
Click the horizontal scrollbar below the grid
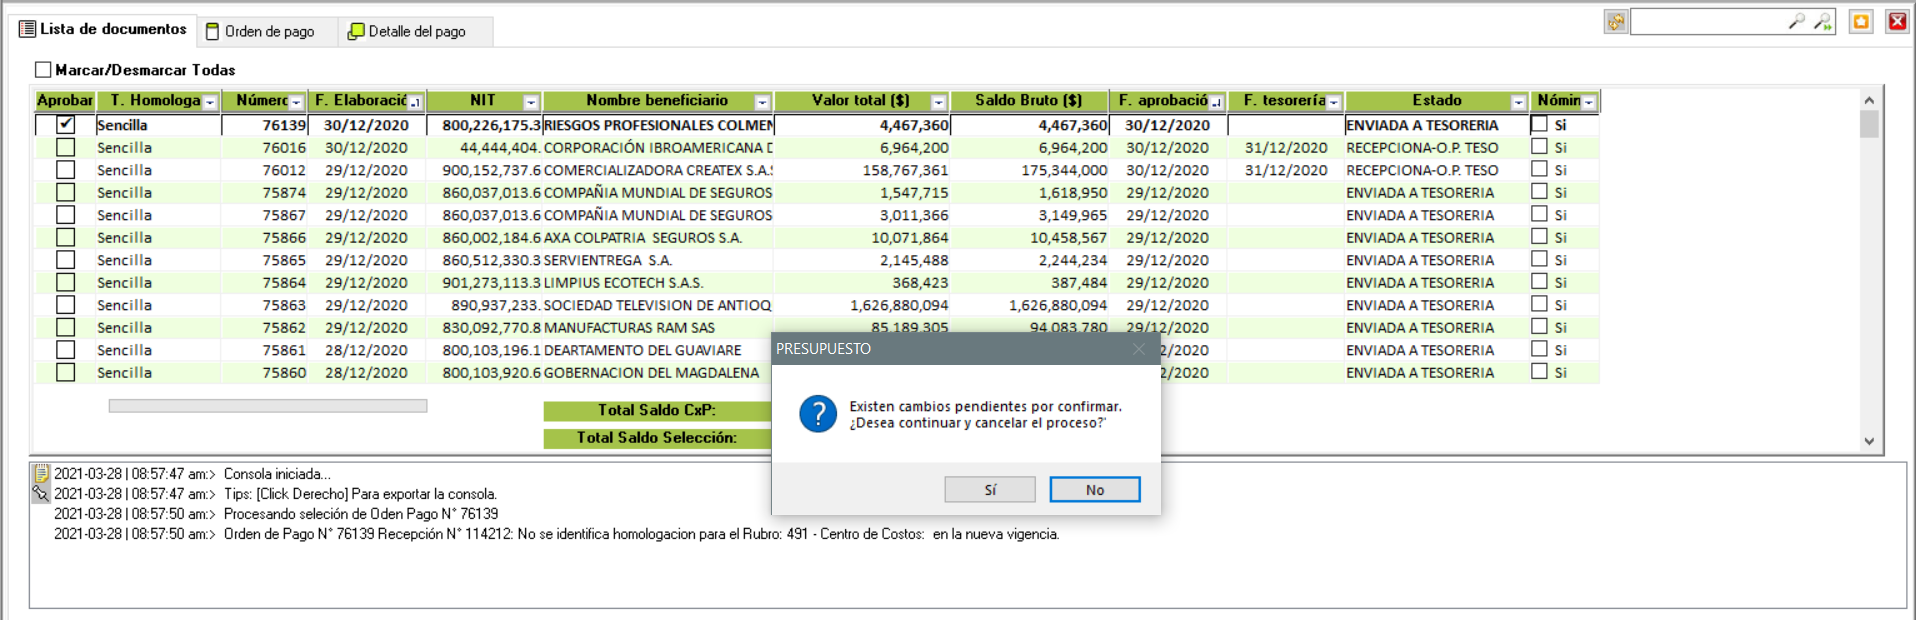pos(268,406)
